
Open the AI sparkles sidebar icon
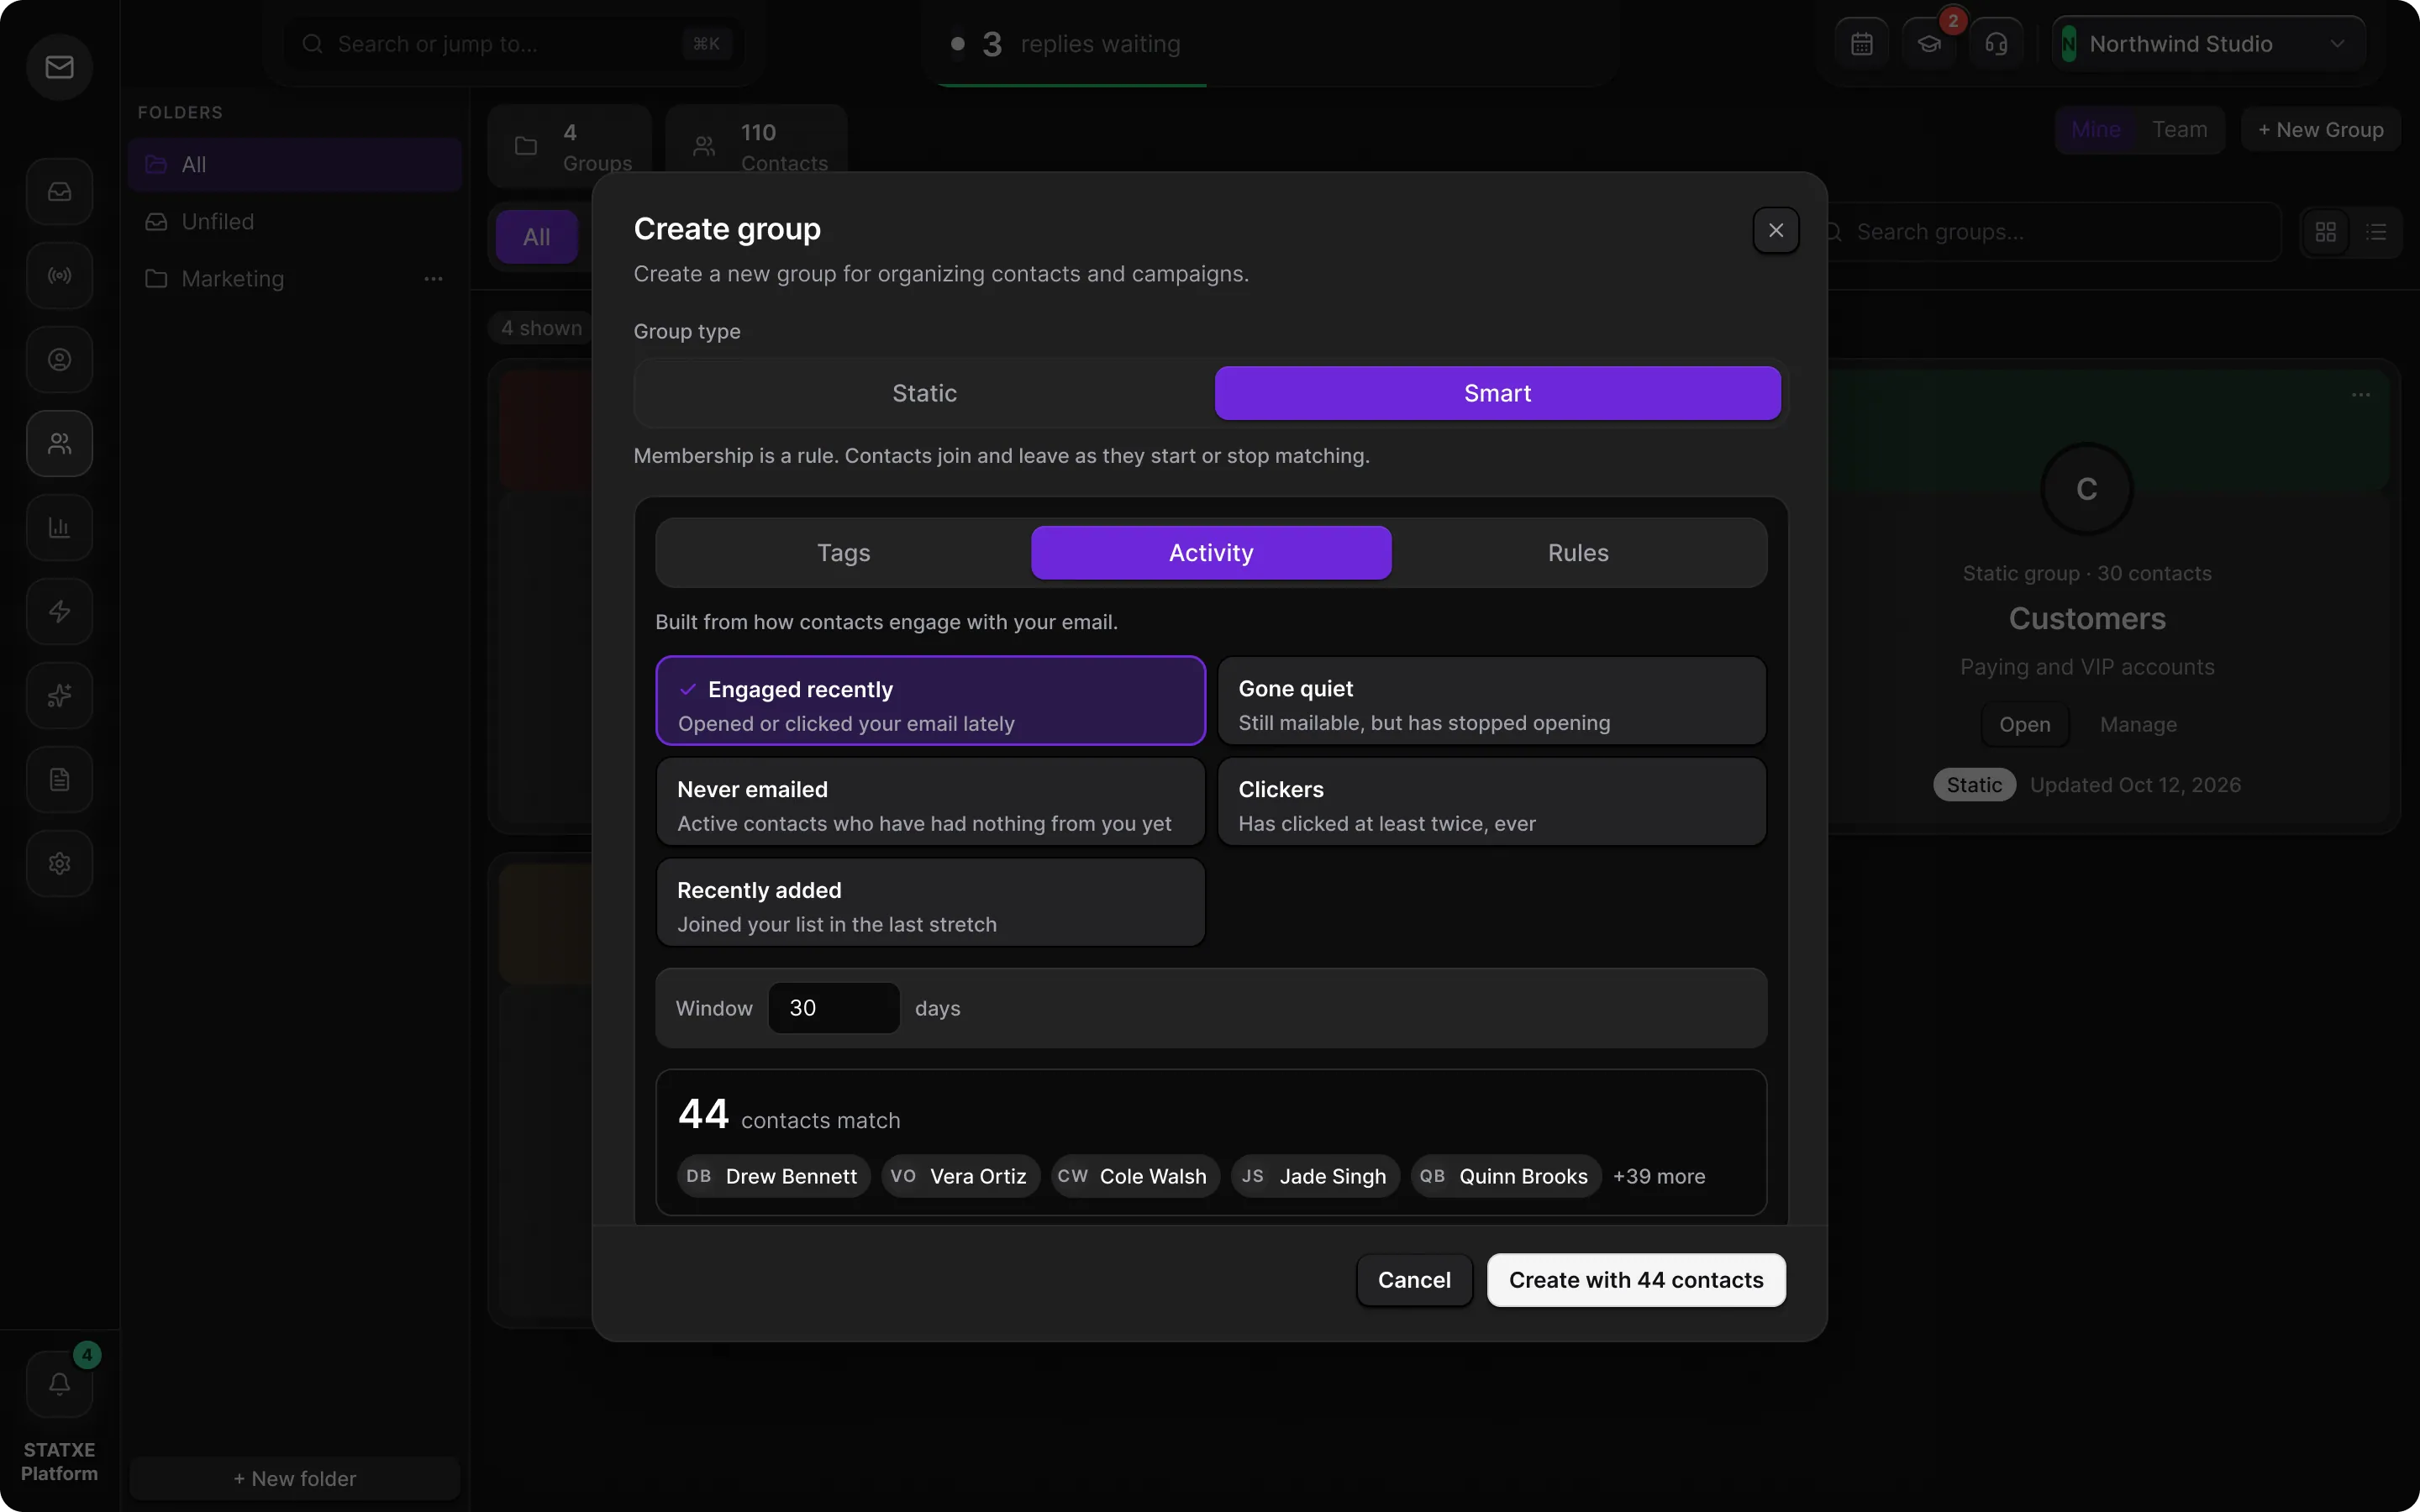59,695
